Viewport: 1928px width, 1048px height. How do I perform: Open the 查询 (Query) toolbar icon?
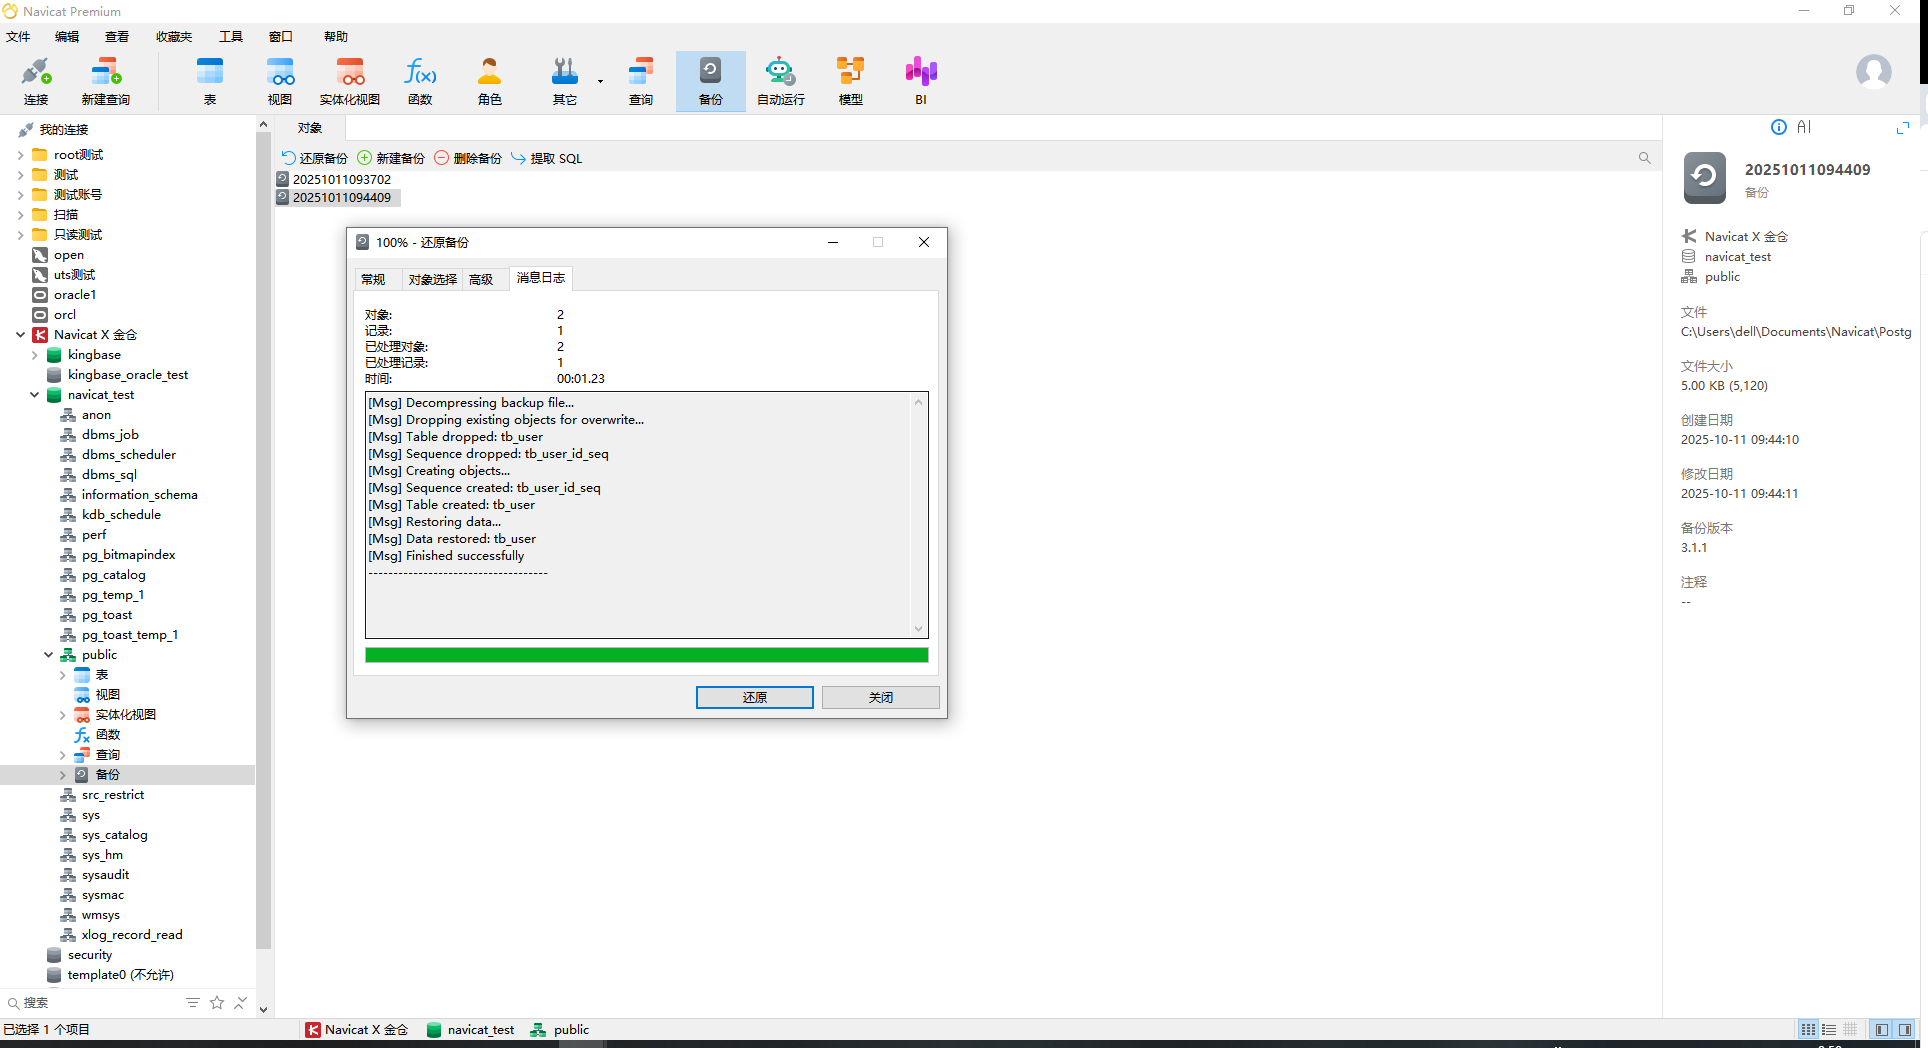[641, 81]
